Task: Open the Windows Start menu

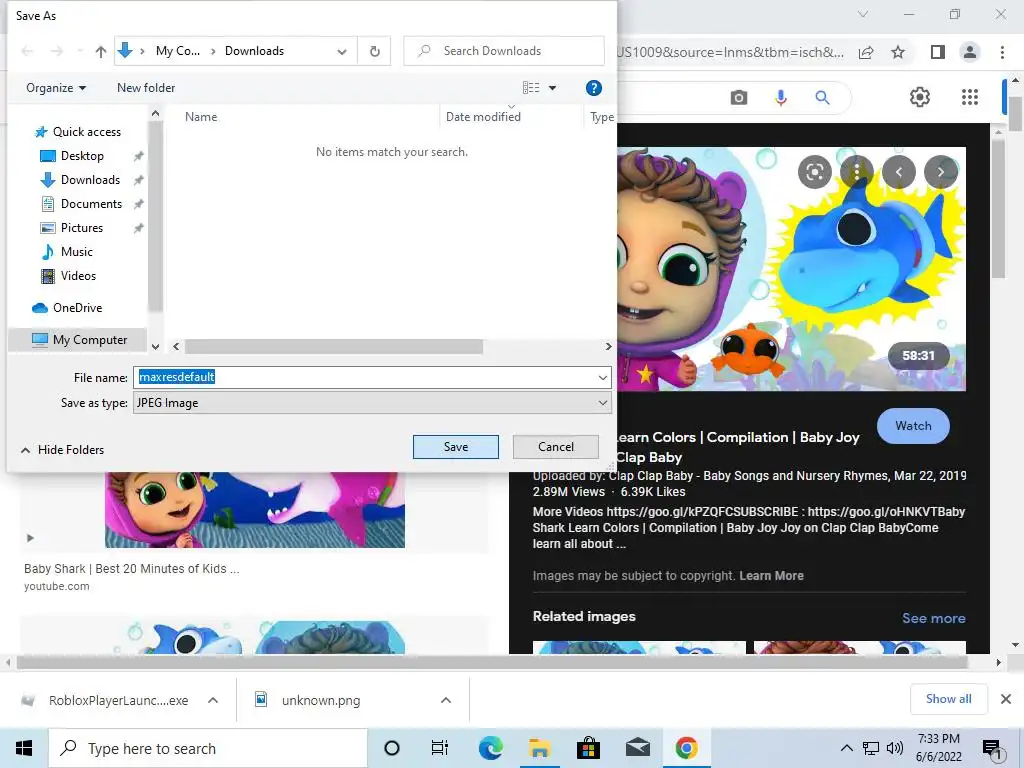Action: (24, 748)
